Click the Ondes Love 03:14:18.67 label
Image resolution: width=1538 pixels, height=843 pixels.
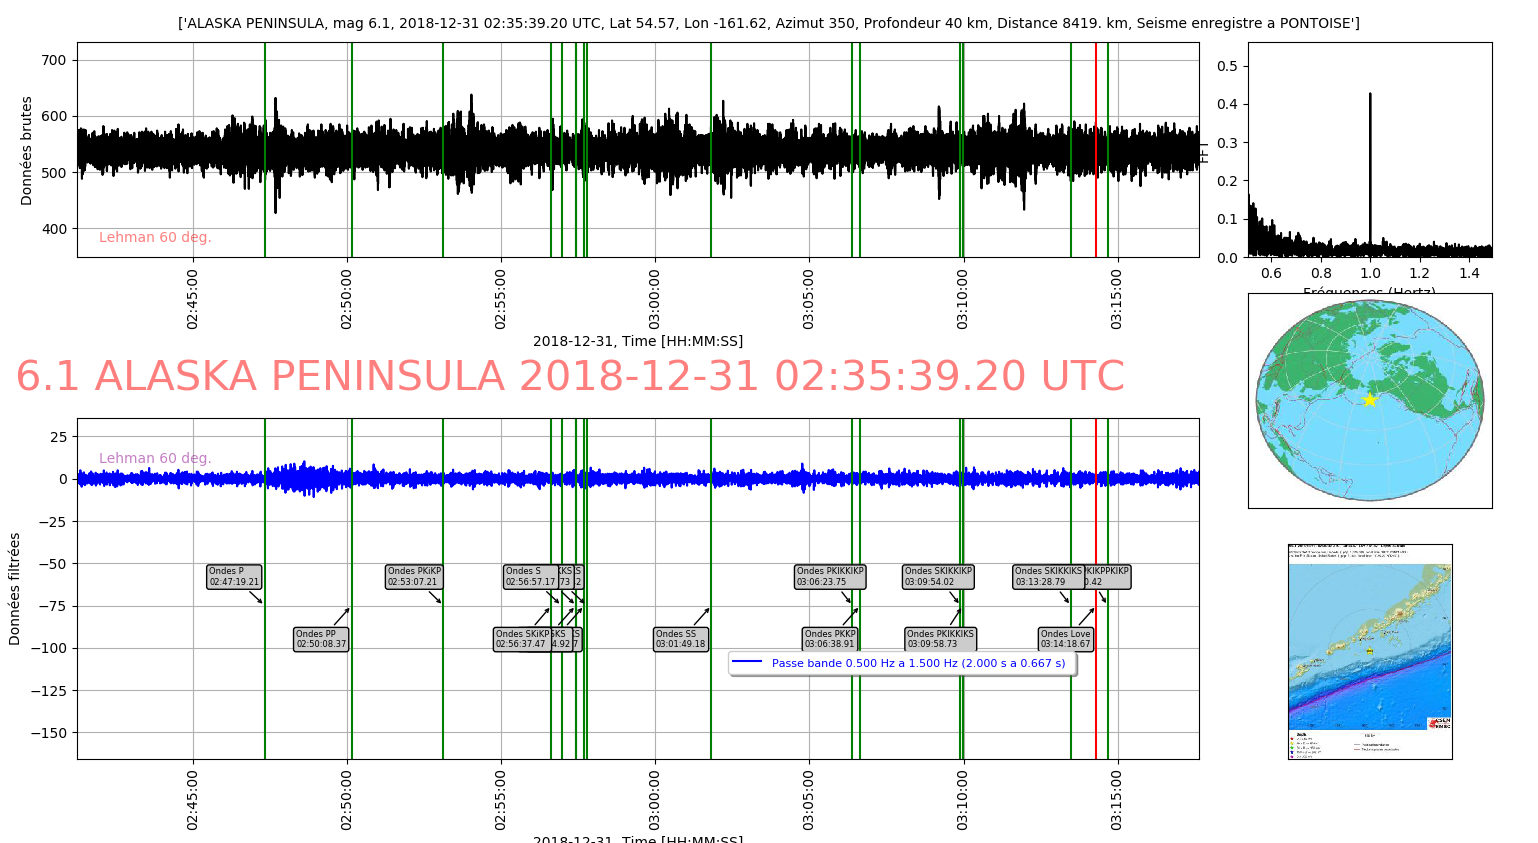point(1065,640)
